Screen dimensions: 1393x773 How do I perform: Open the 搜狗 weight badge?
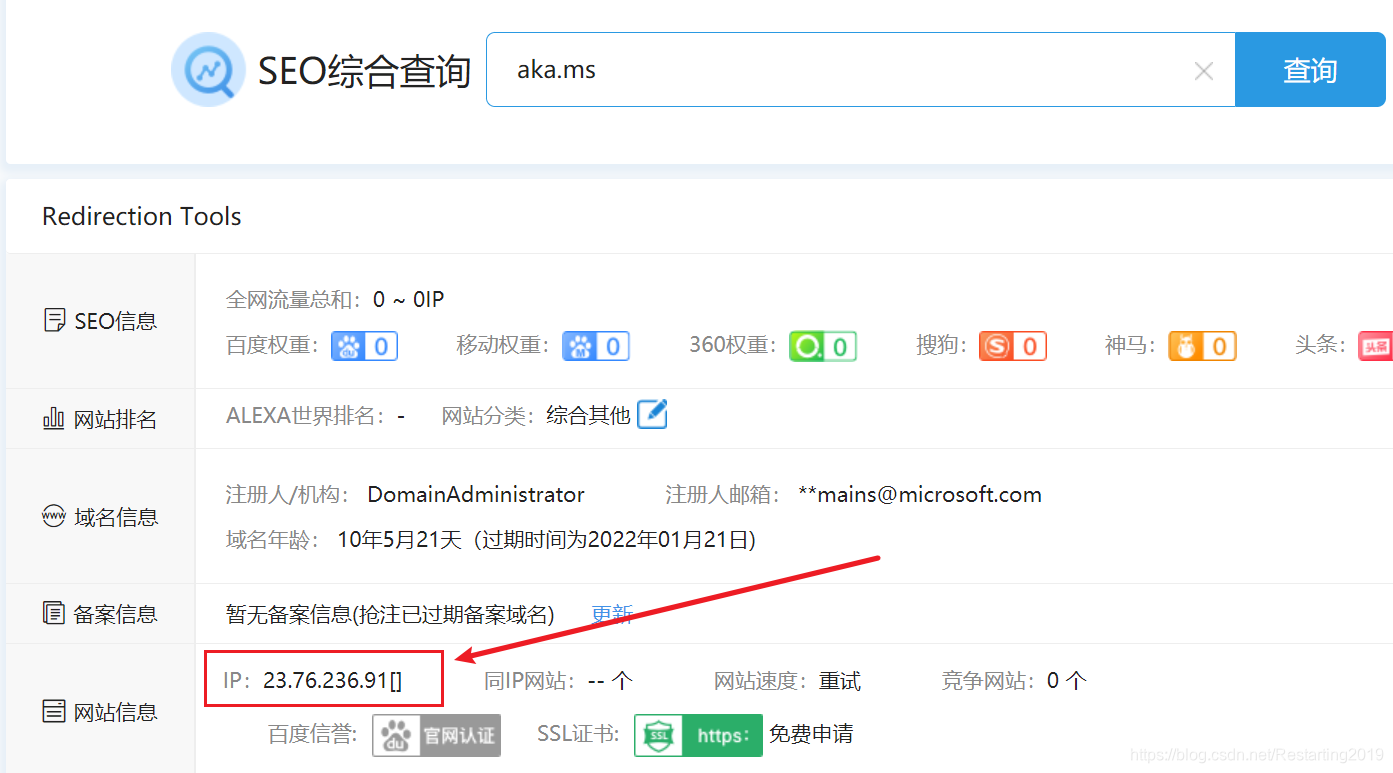pyautogui.click(x=1012, y=346)
